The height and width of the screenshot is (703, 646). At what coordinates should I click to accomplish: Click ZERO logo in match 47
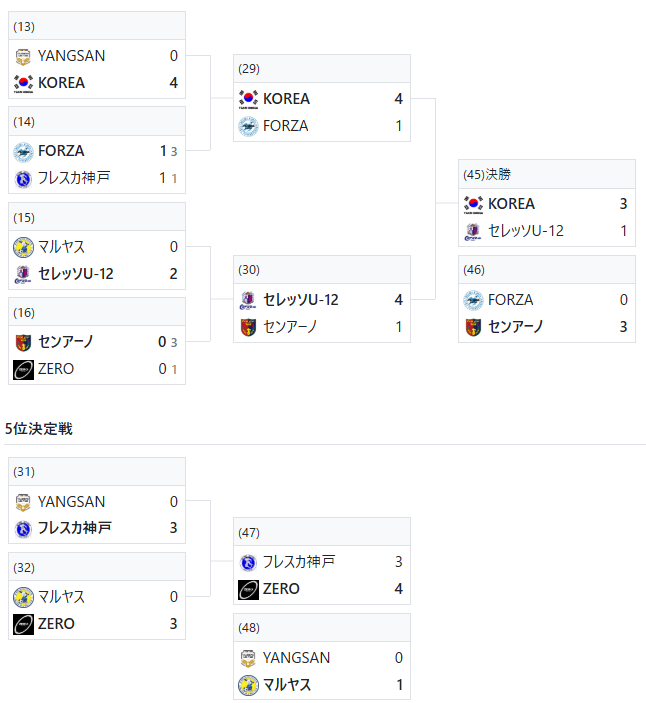point(248,590)
